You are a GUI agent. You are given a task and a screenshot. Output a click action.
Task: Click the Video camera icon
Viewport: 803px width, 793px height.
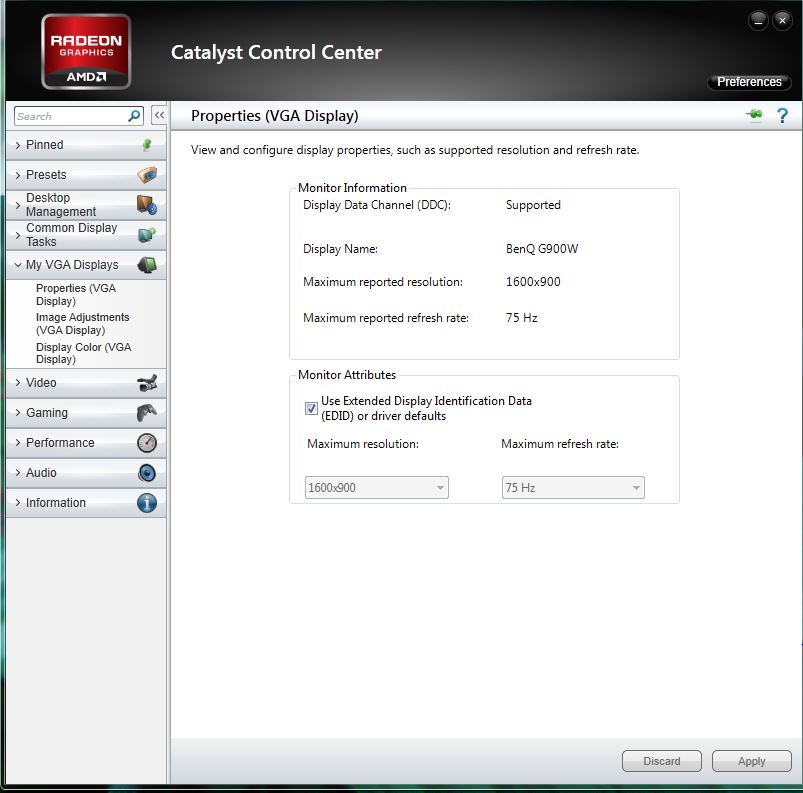tap(147, 383)
